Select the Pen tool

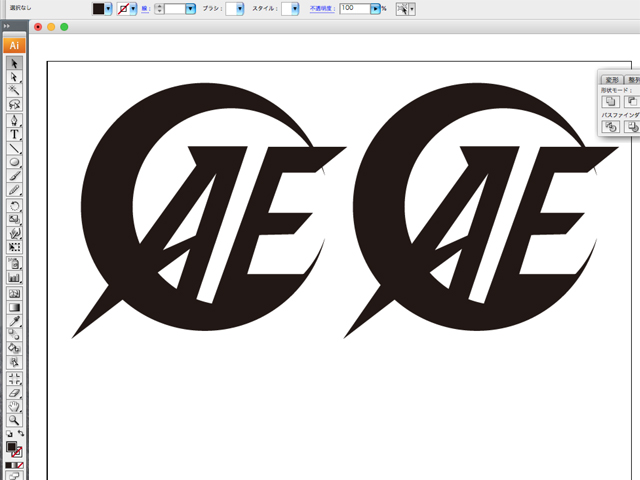tap(14, 120)
